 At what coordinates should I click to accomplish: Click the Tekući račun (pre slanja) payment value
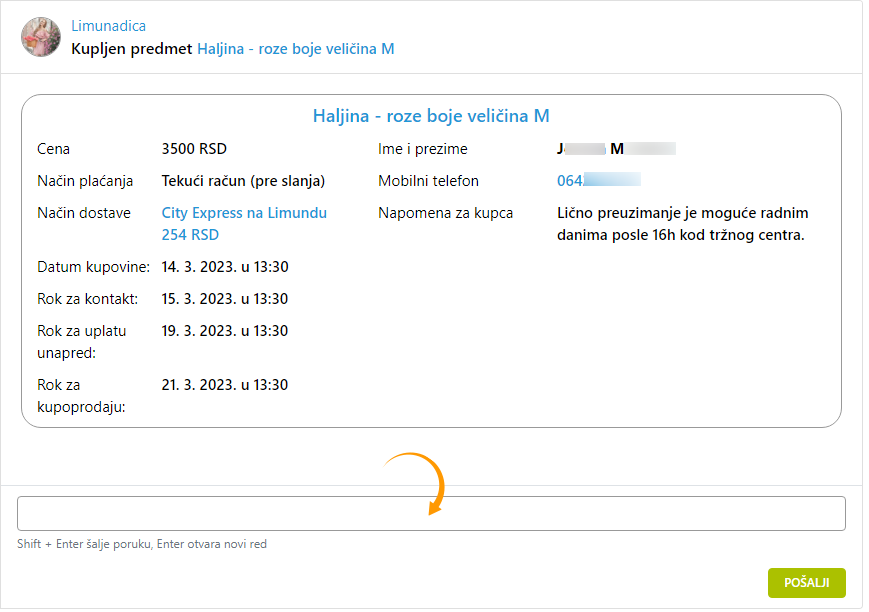coord(243,181)
